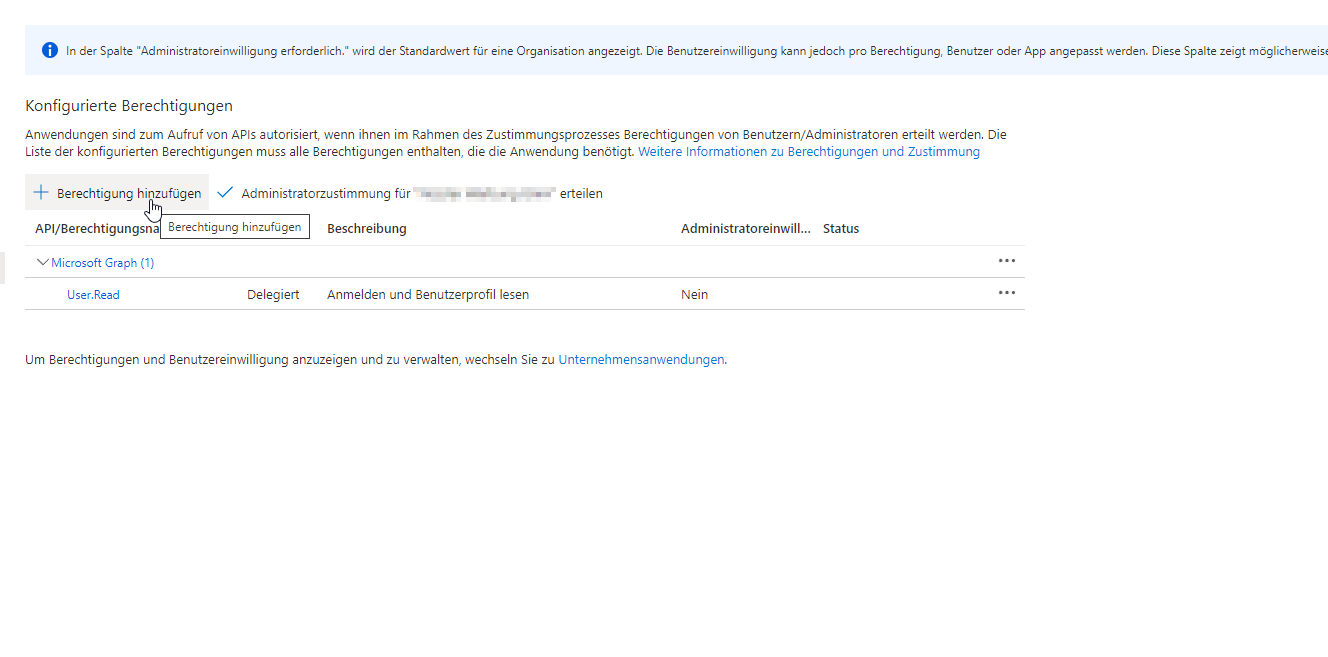Click the plus icon for Berechtigung hinzufügen
1328x657 pixels.
(41, 193)
